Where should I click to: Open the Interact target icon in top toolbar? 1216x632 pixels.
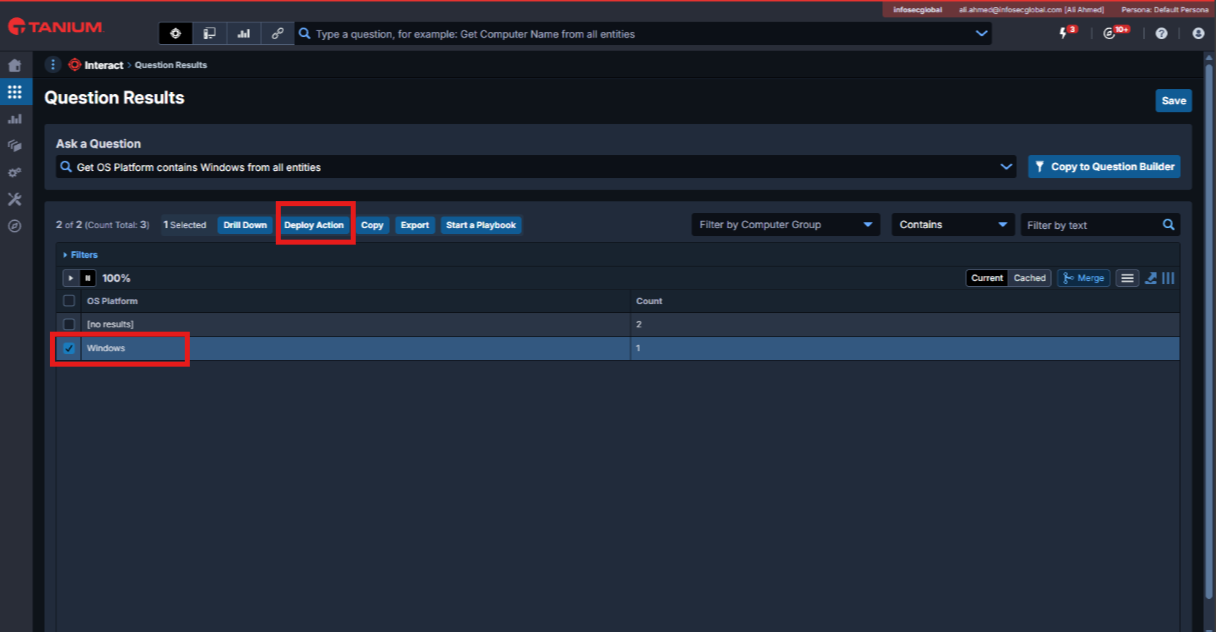tap(176, 33)
